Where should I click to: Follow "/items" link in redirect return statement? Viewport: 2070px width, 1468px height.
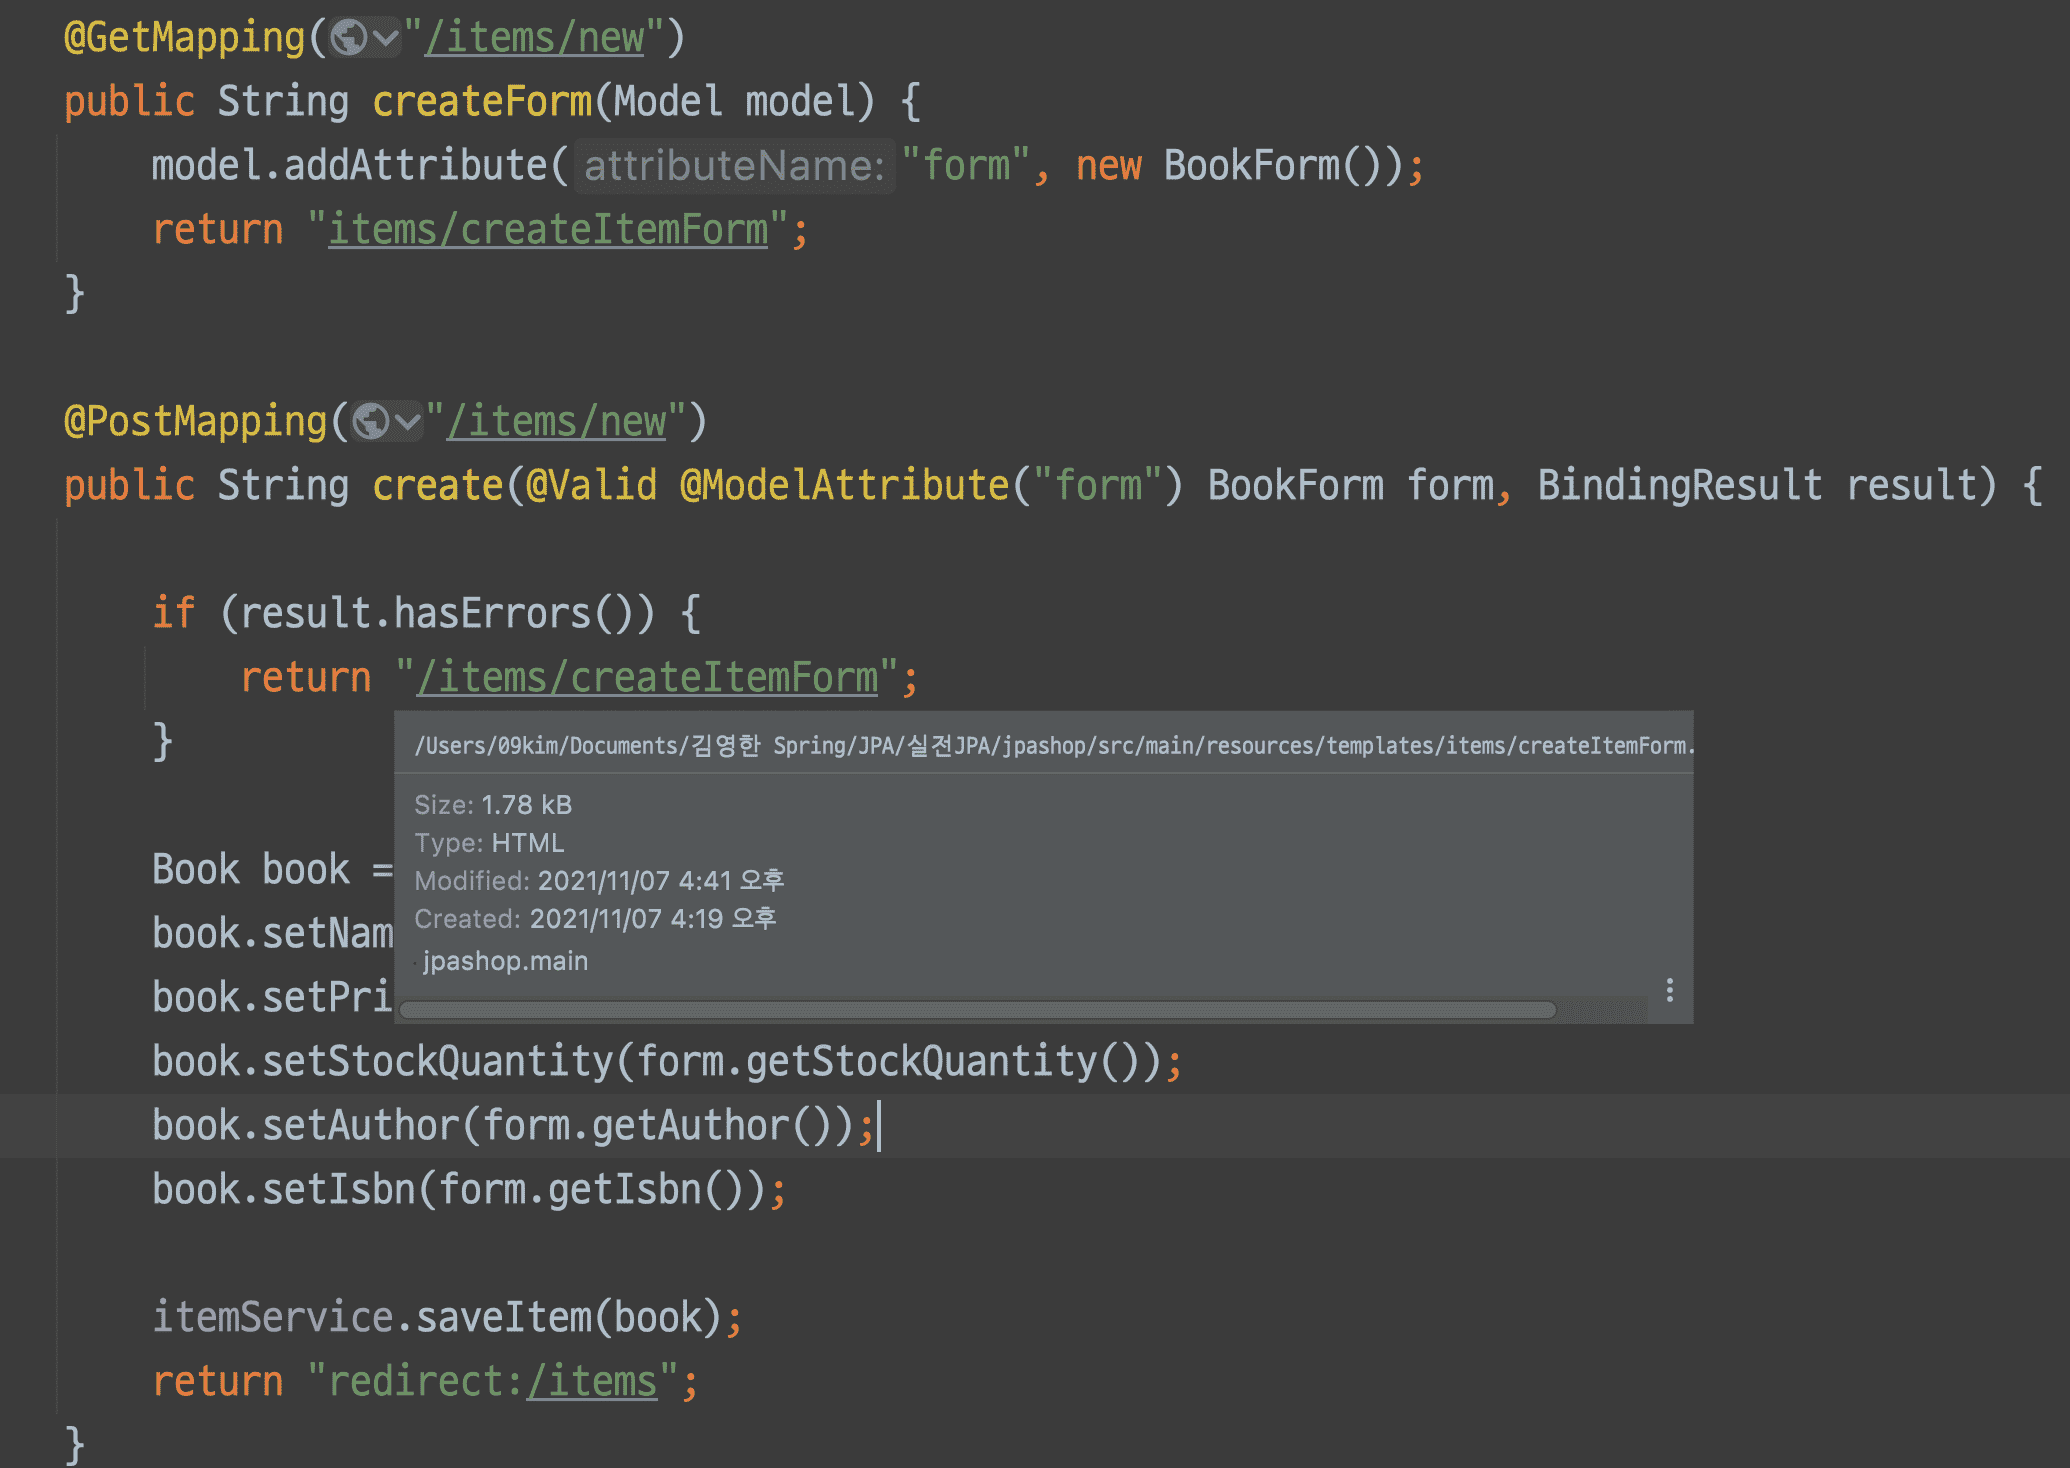click(592, 1382)
